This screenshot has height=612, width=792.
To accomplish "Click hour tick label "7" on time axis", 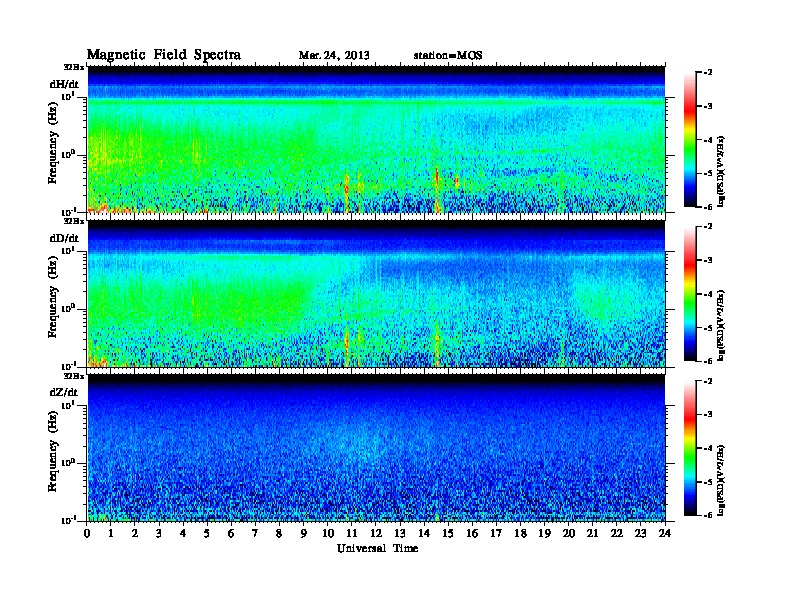I will point(256,533).
